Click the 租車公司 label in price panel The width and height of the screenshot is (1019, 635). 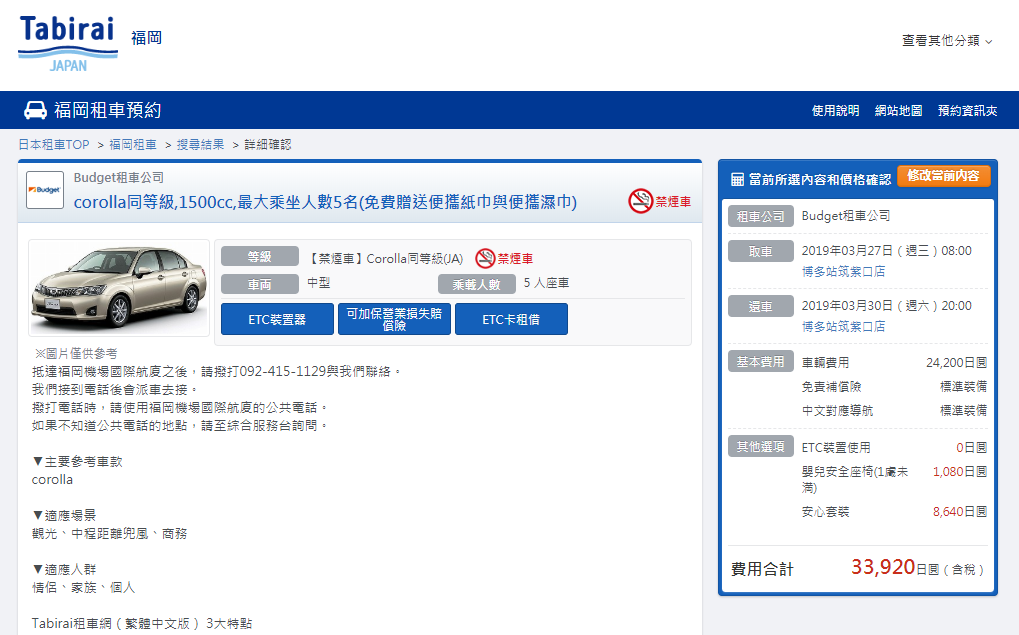[x=760, y=216]
